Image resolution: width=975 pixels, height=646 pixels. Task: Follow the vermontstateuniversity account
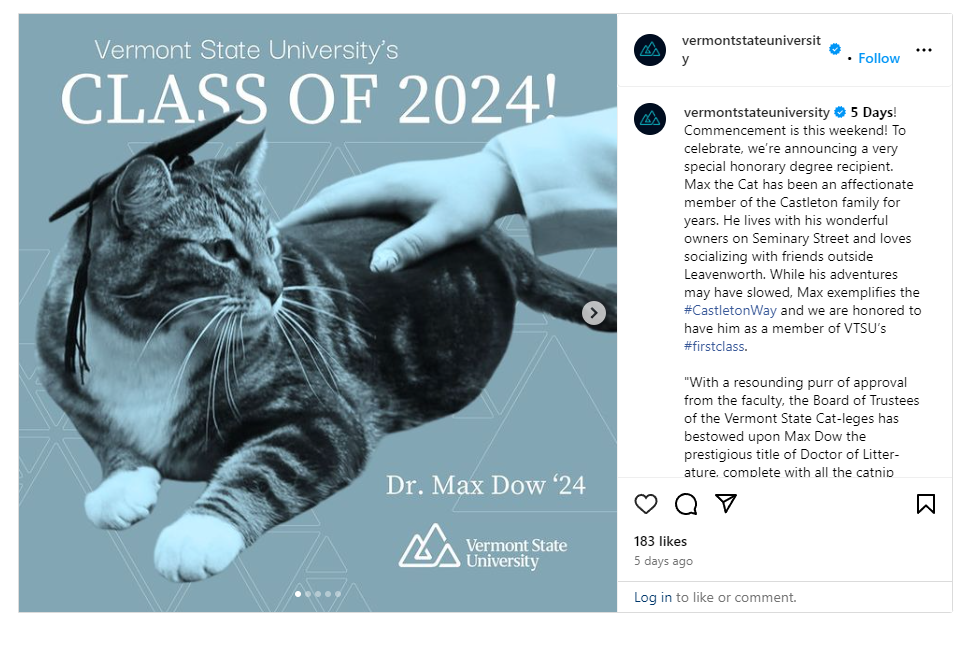pos(879,58)
